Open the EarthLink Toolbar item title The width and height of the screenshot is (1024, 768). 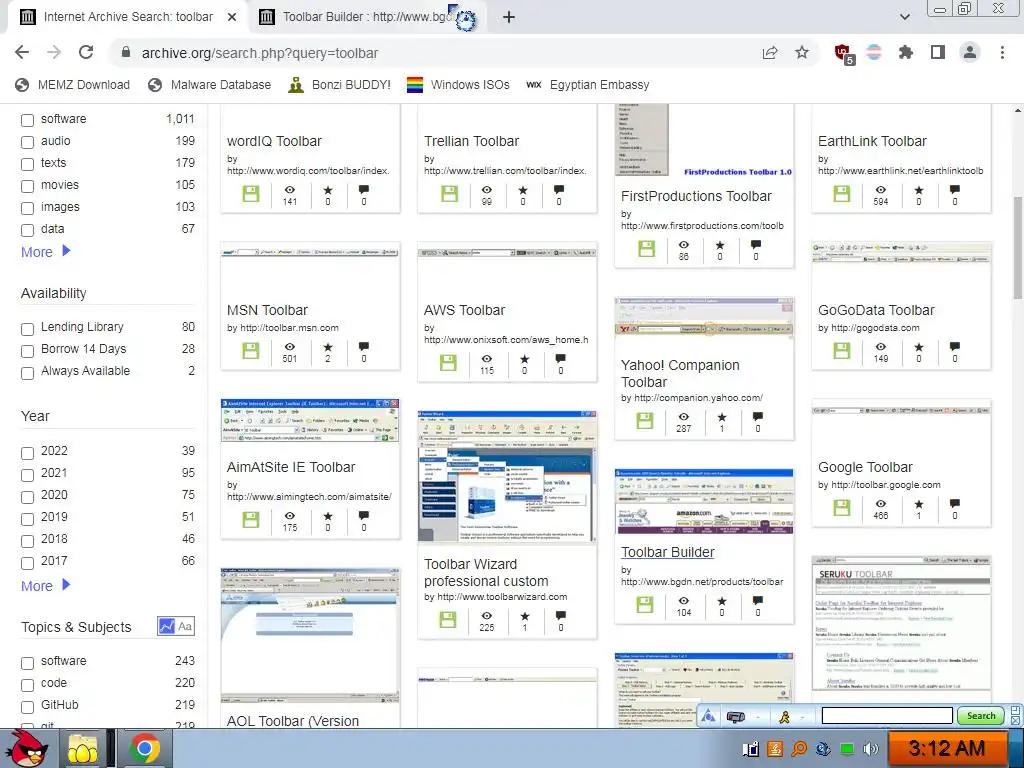872,141
